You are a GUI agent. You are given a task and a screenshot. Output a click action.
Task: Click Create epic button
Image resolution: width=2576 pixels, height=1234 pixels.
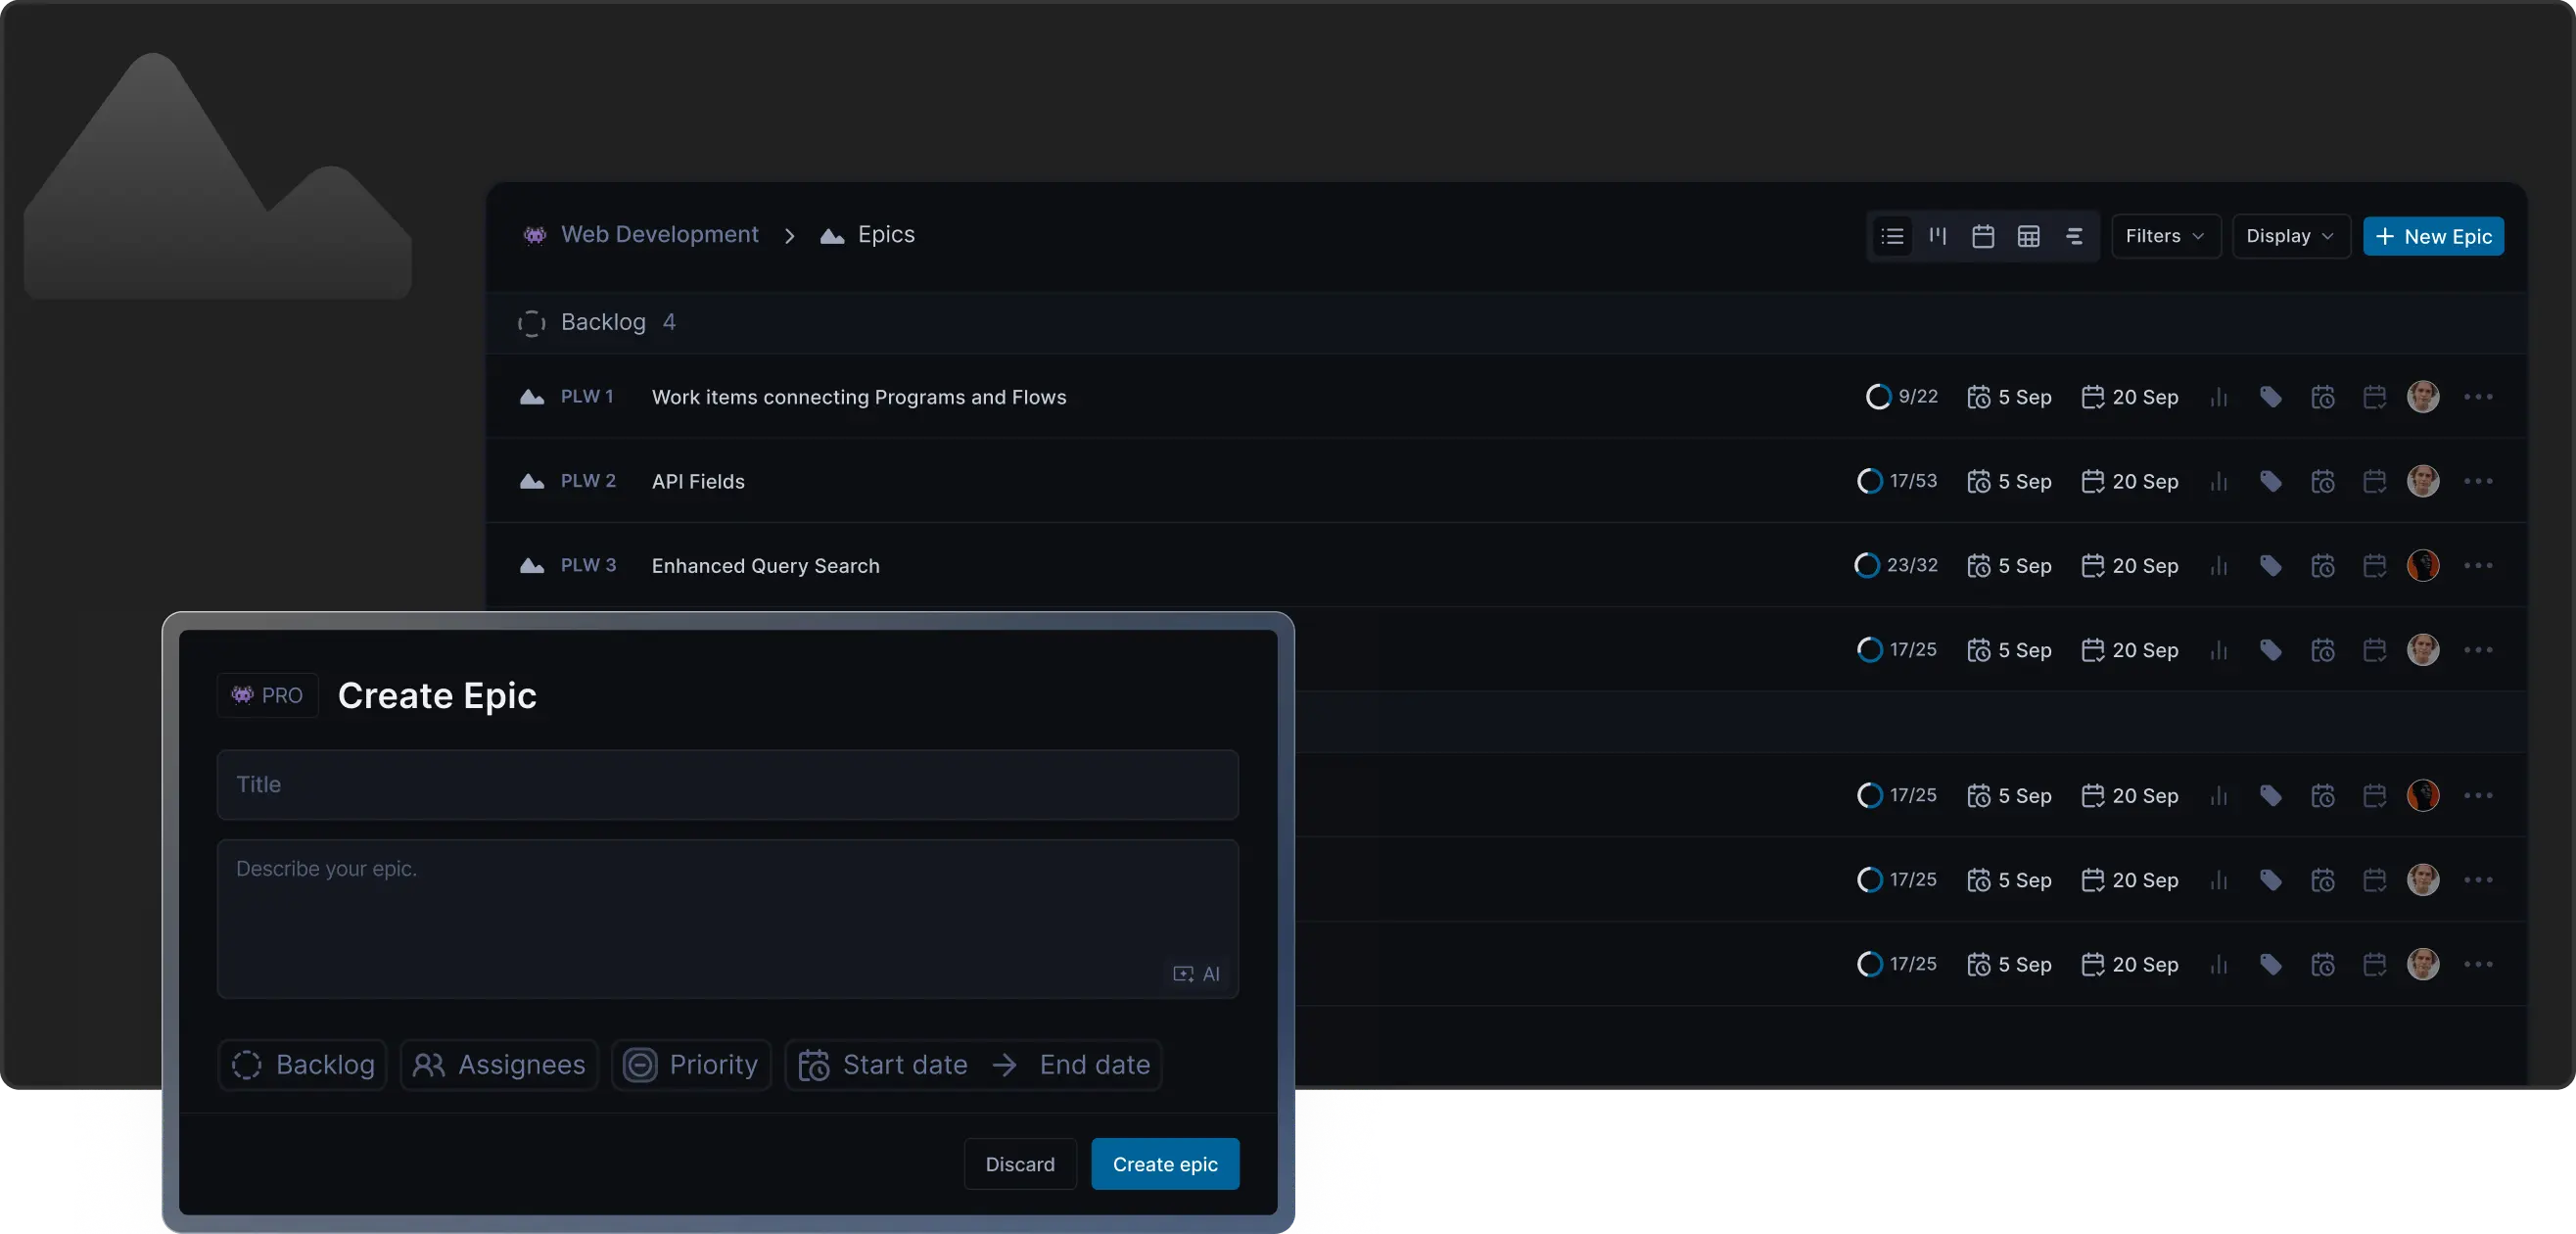click(x=1164, y=1164)
